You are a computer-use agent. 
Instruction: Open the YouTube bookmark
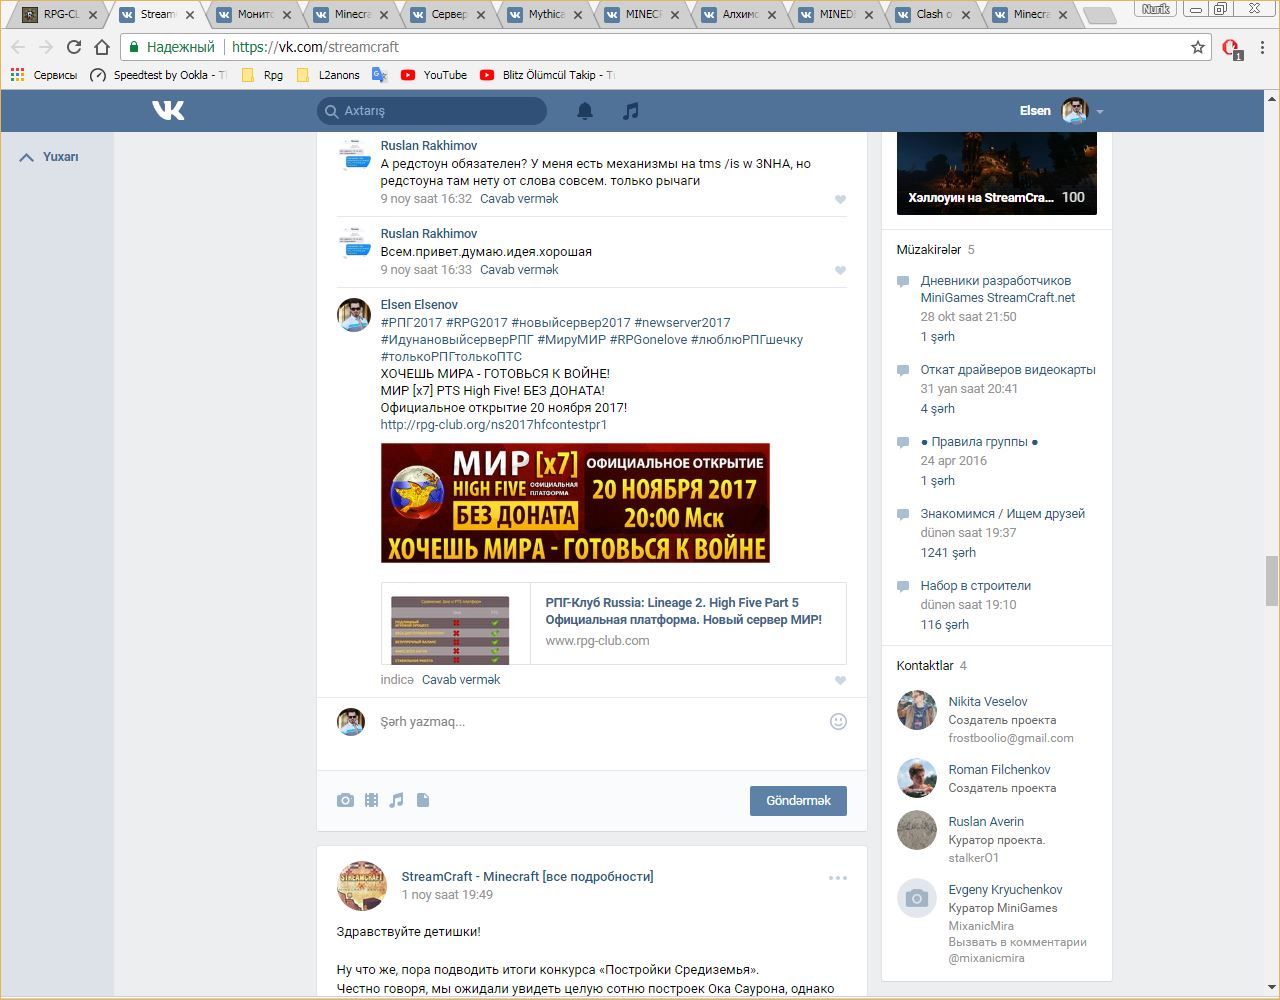point(434,75)
